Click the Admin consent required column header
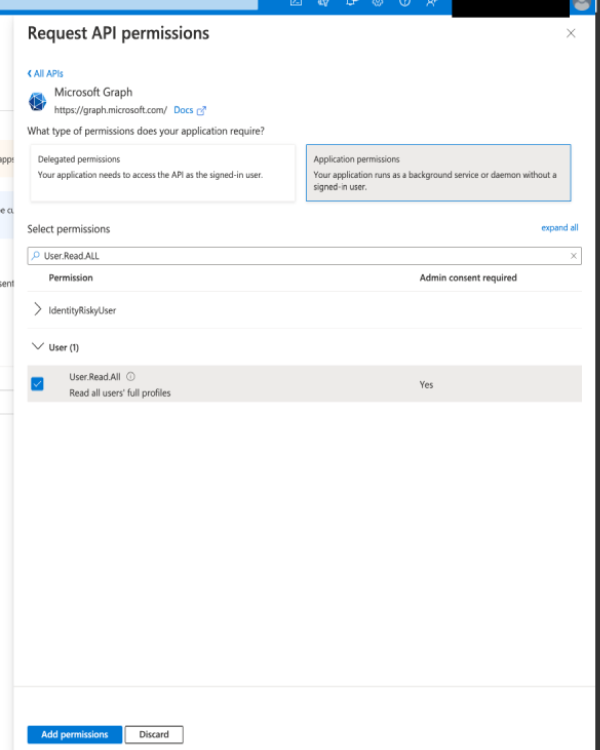 pyautogui.click(x=468, y=278)
